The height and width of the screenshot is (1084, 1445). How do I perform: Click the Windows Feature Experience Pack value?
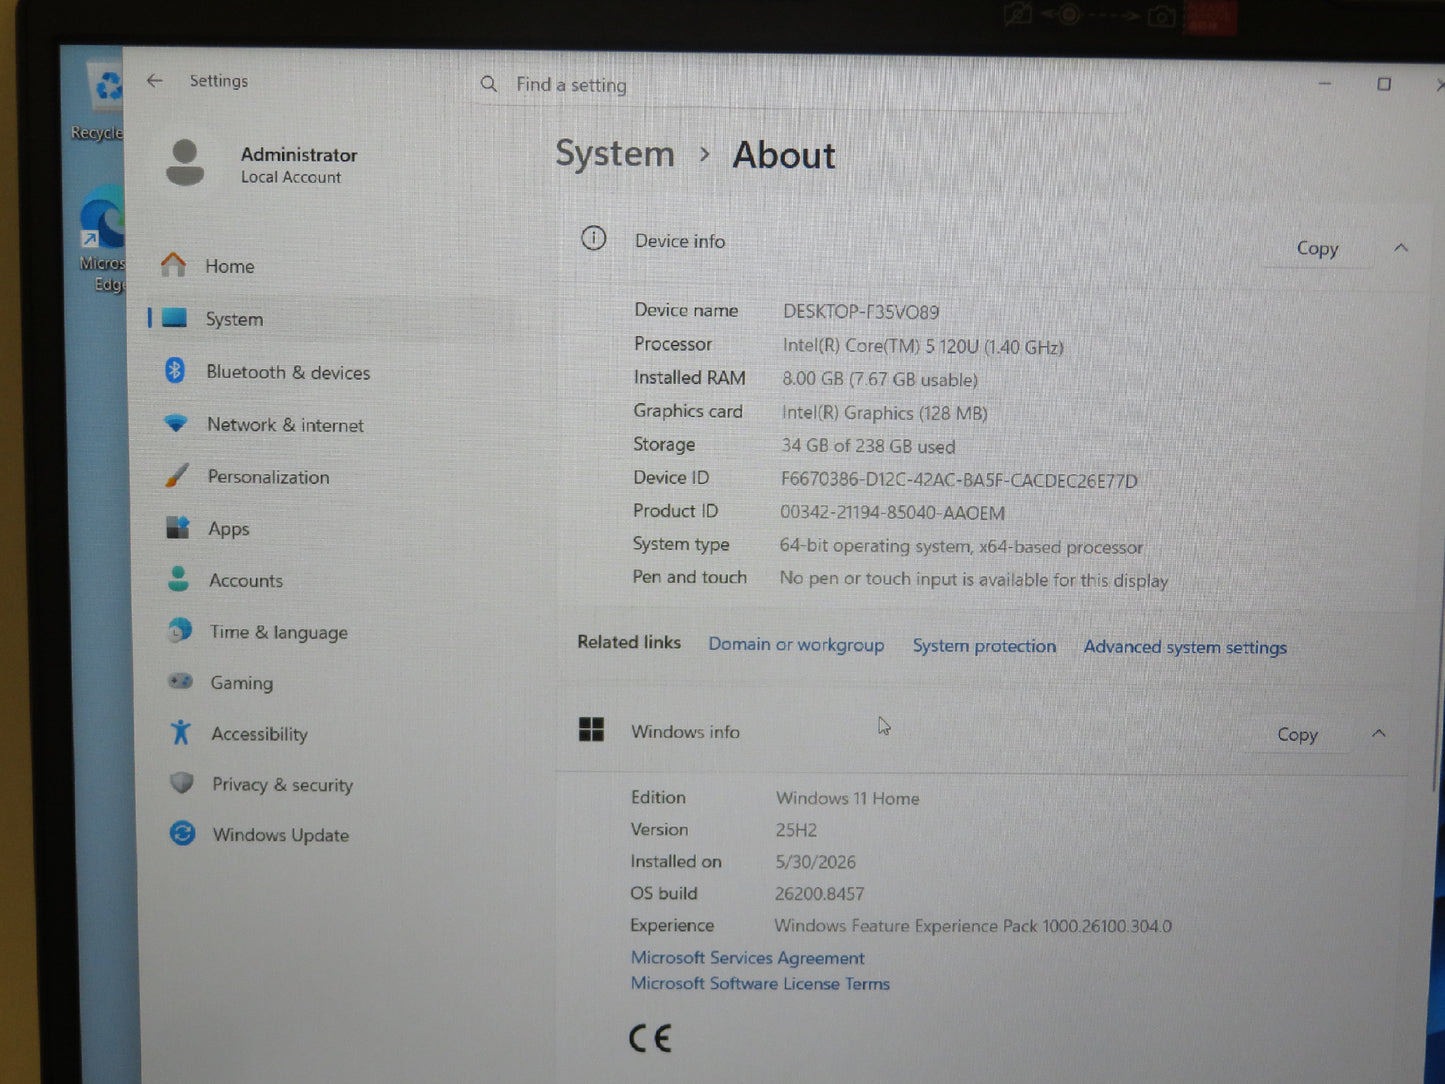click(x=973, y=926)
